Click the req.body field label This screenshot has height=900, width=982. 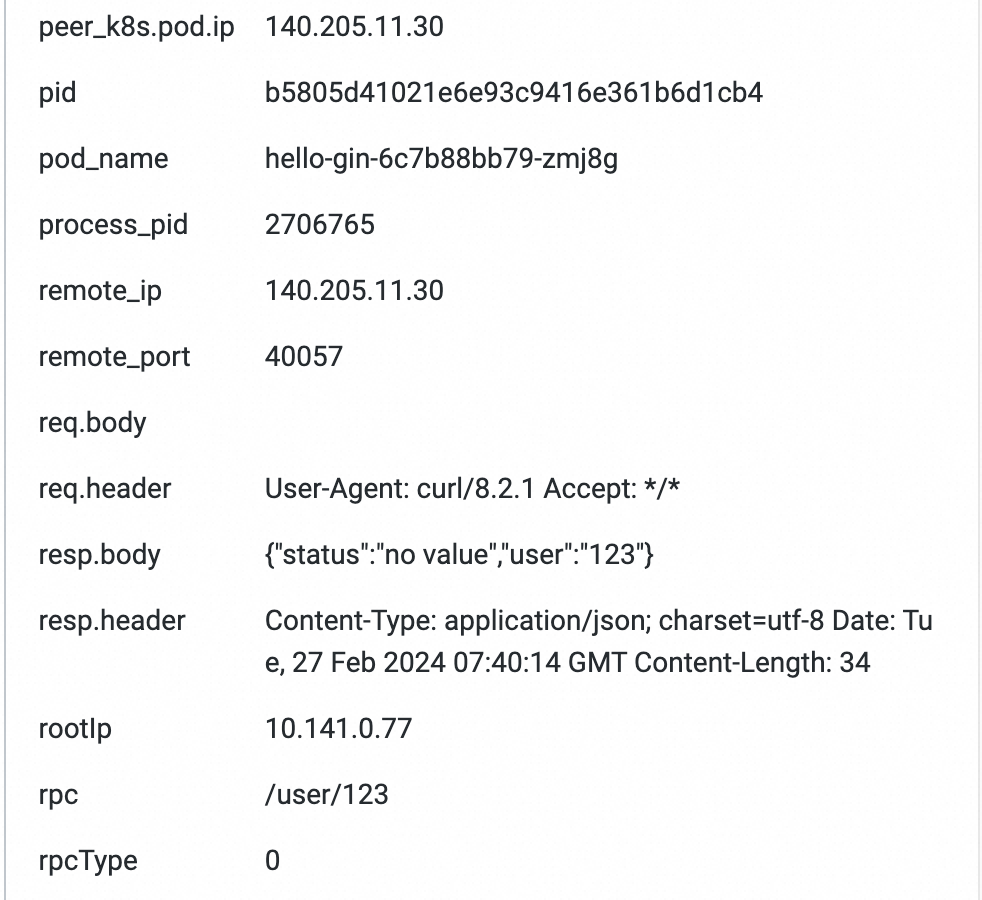pos(92,423)
